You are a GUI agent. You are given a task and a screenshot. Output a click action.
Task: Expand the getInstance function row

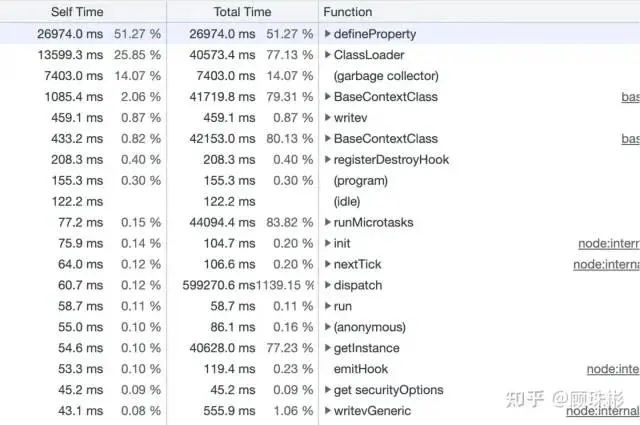click(x=328, y=349)
